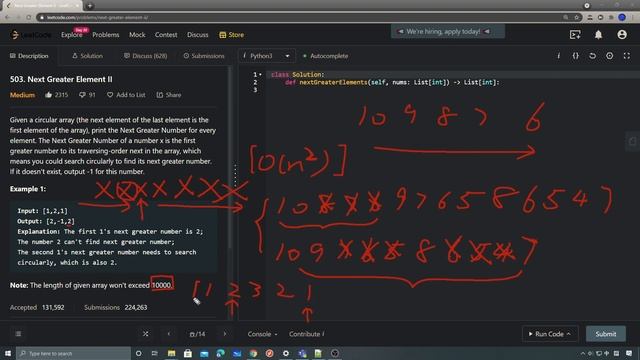
Task: Click Add to List
Action: [x=126, y=95]
